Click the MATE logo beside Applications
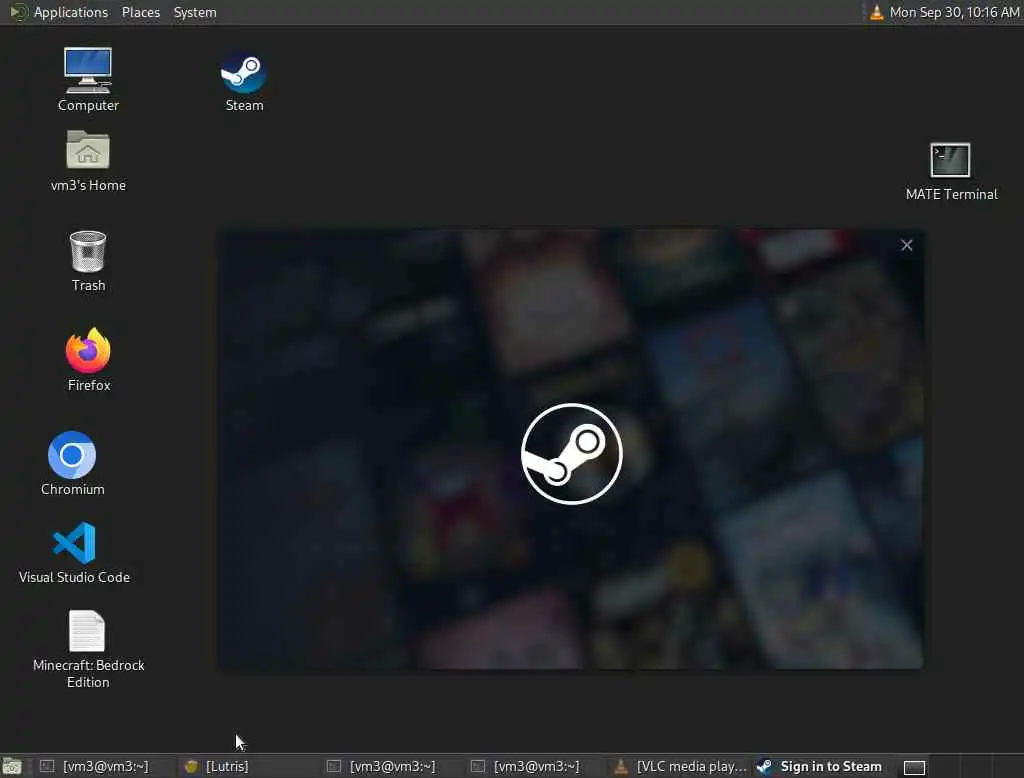 [x=18, y=12]
